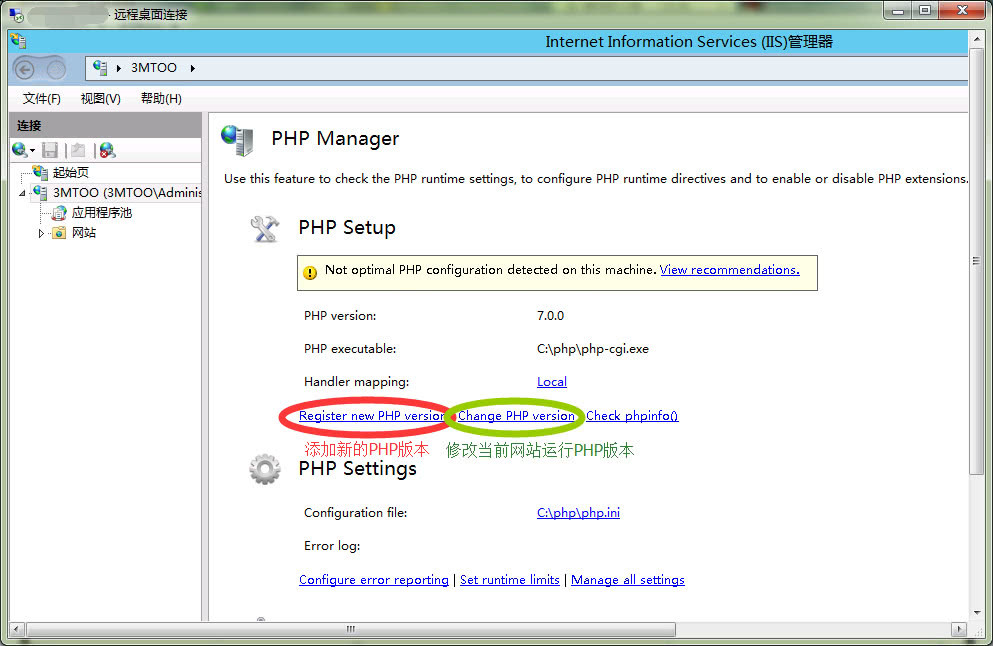
Task: Click the horizontal scrollbar at the bottom
Action: pyautogui.click(x=350, y=629)
